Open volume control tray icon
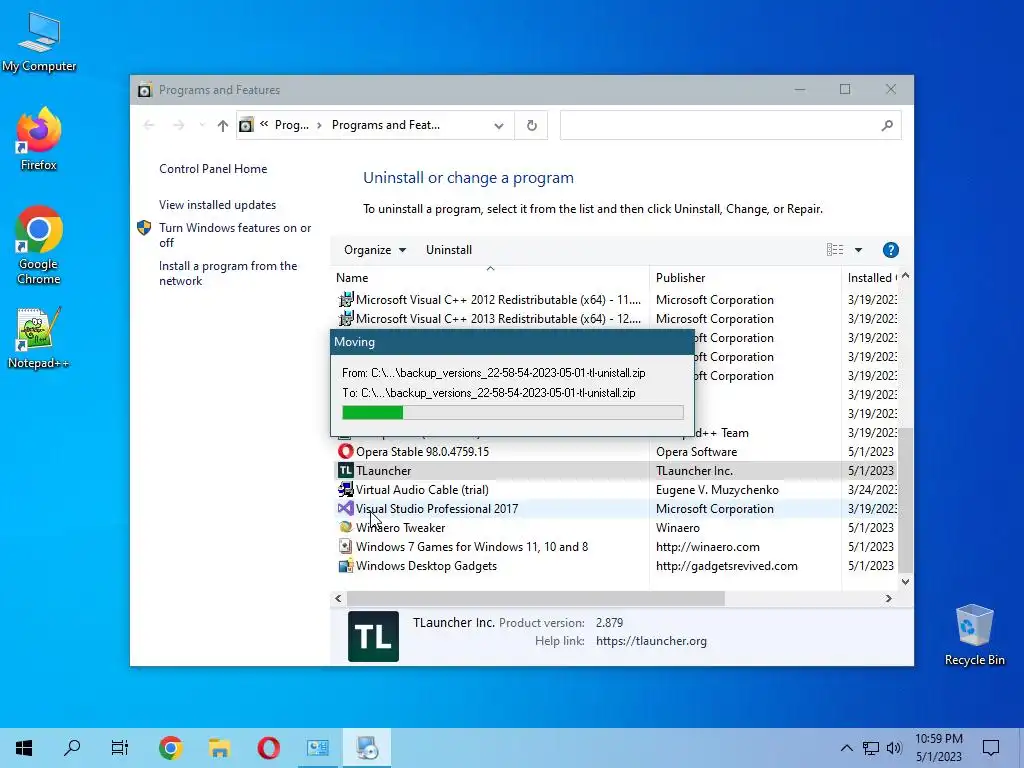Screen dimensions: 1024x768 click(894, 748)
